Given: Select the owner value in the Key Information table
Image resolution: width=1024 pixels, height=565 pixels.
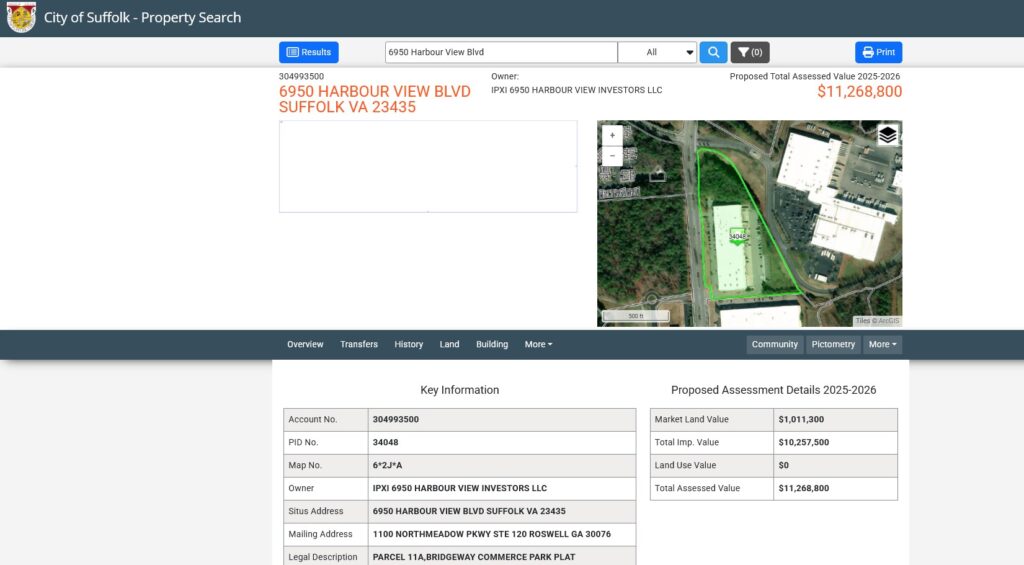Looking at the screenshot, I should (x=460, y=488).
